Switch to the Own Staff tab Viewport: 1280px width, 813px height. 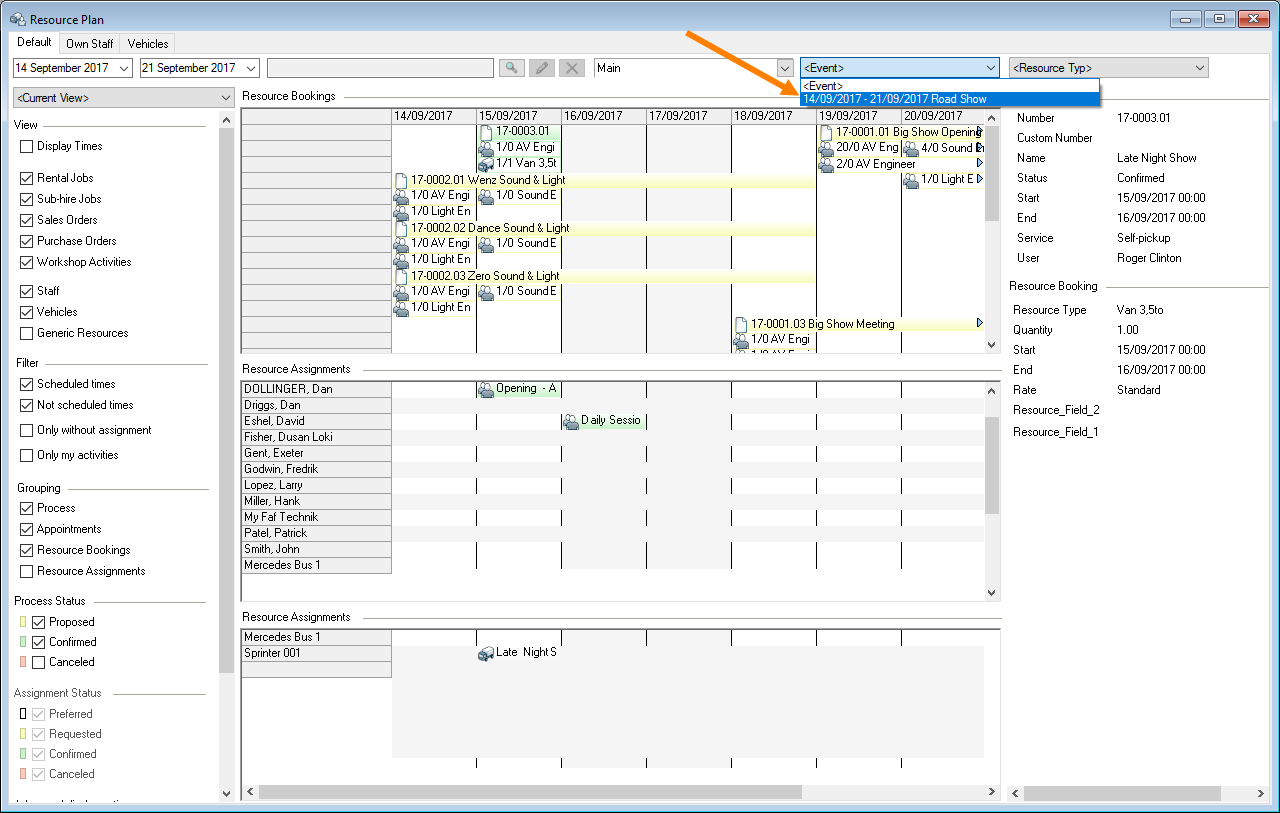tap(90, 44)
